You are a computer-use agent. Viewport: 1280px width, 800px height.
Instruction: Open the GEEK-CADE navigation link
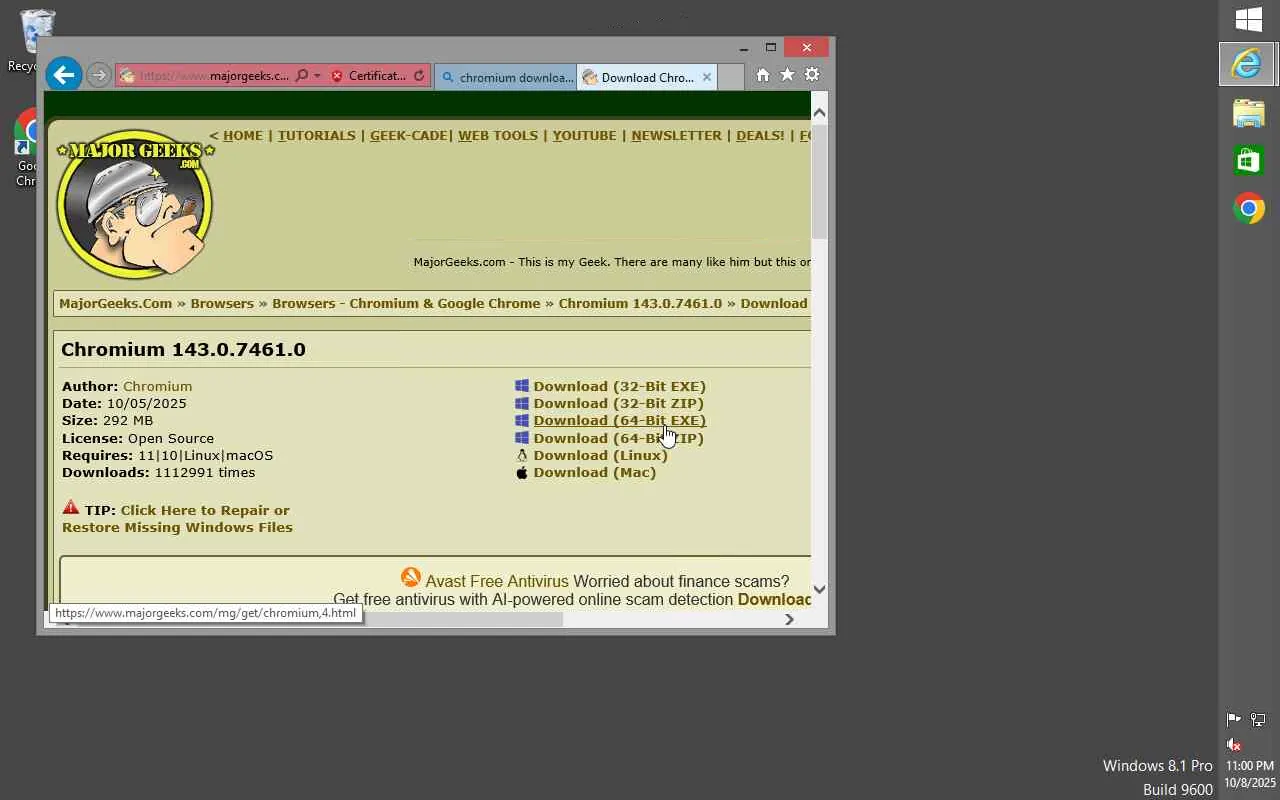pyautogui.click(x=408, y=136)
